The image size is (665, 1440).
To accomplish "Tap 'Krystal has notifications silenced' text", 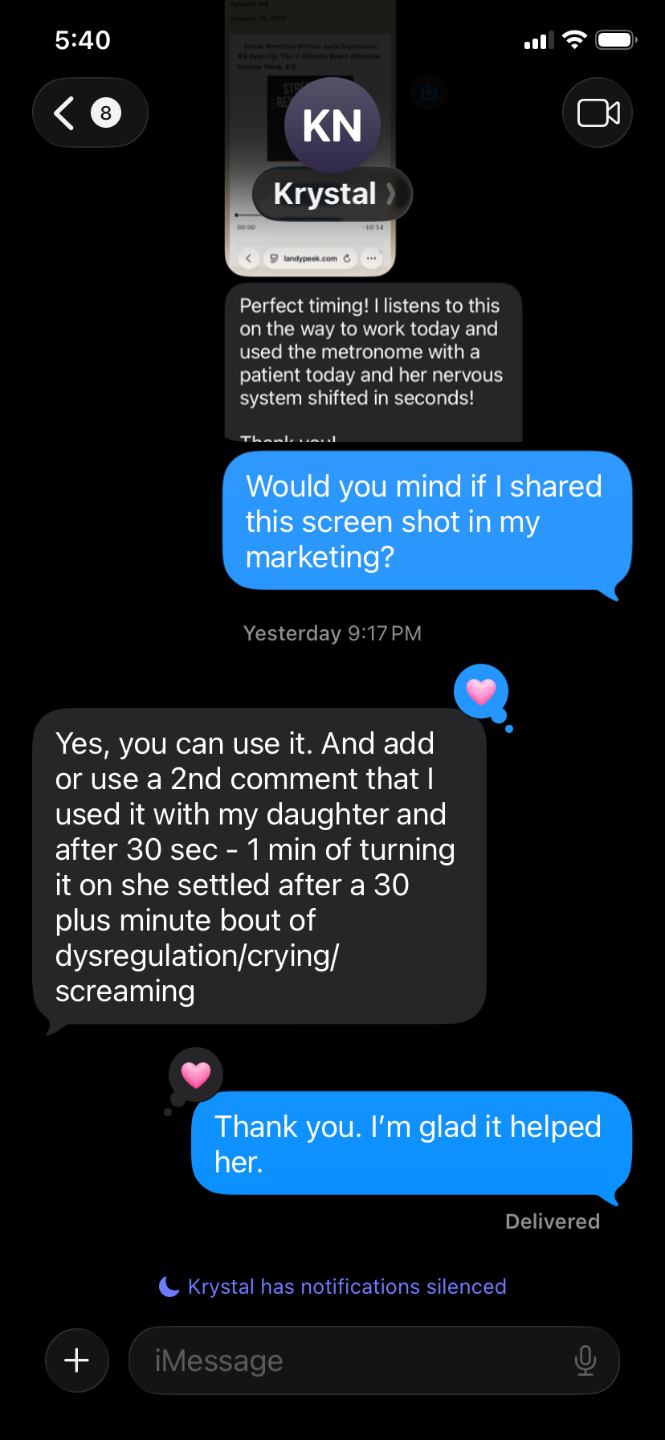I will pyautogui.click(x=347, y=1286).
